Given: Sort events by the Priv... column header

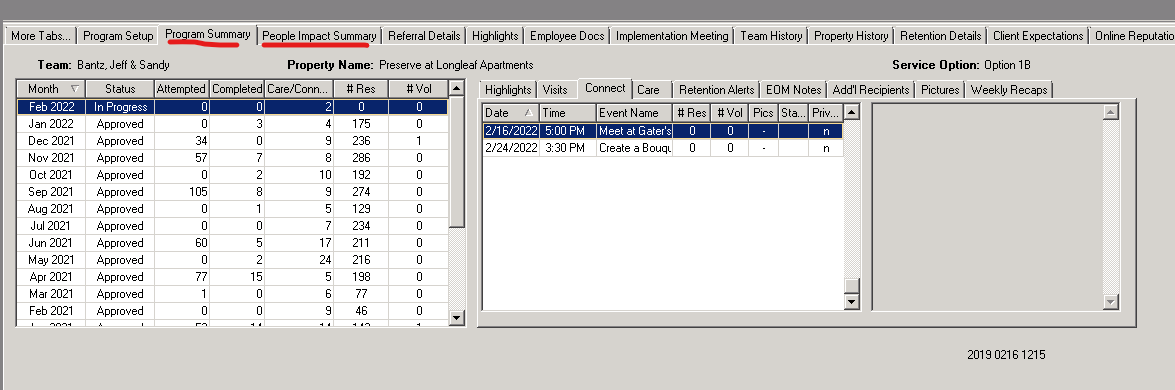Looking at the screenshot, I should tap(826, 112).
